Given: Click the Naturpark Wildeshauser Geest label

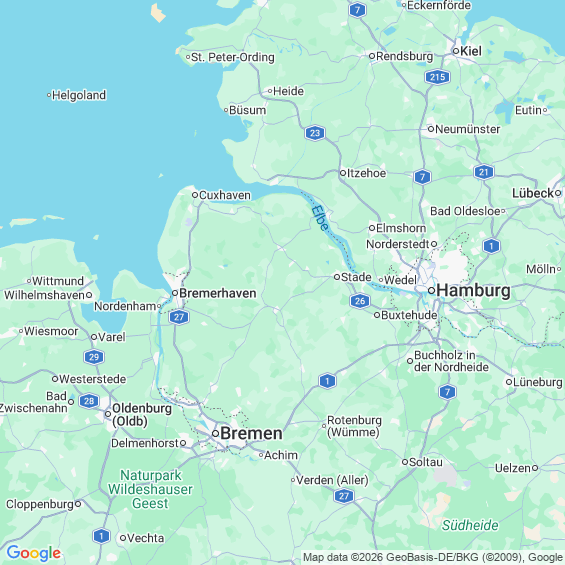Looking at the screenshot, I should click(150, 489).
